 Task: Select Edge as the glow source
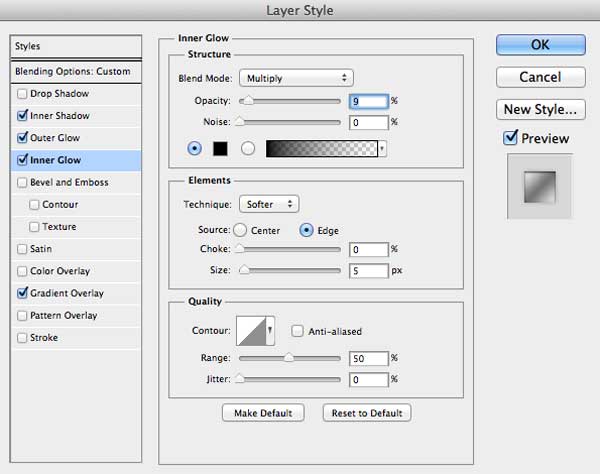(307, 230)
